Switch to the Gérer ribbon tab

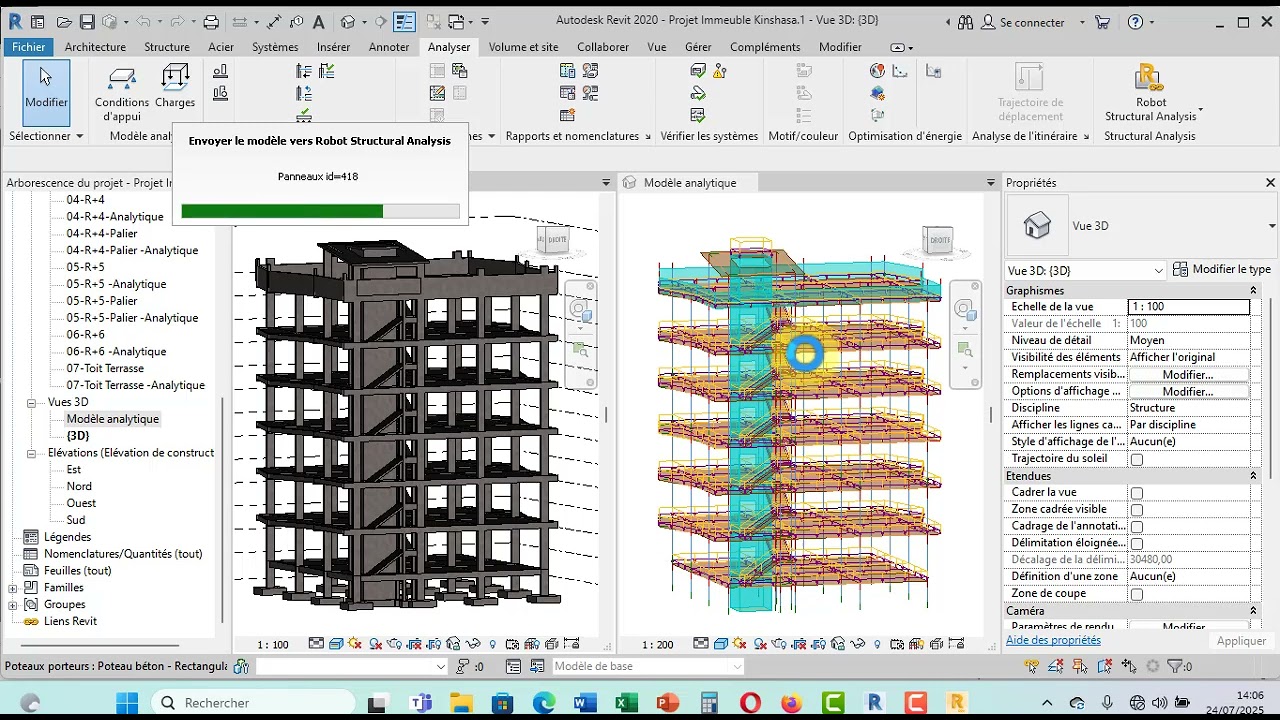point(698,47)
